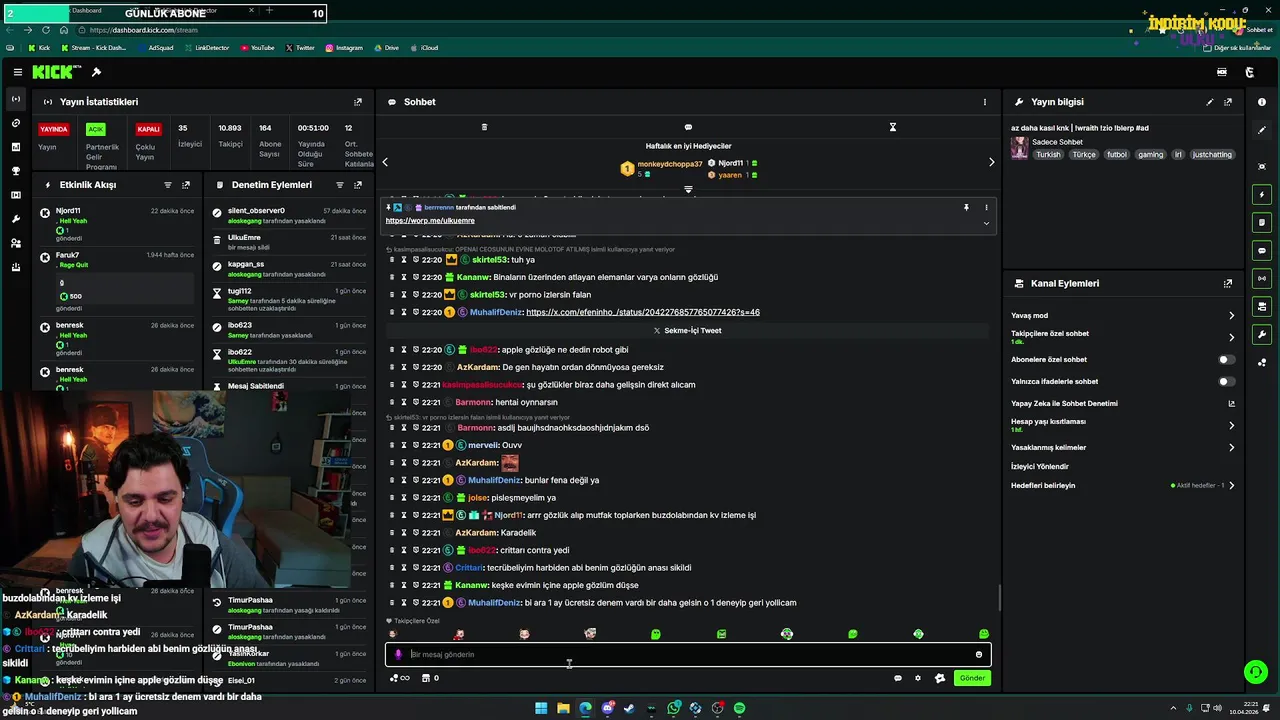Viewport: 1280px width, 720px height.
Task: Edit stream info with the pencil icon
Action: tap(1209, 102)
